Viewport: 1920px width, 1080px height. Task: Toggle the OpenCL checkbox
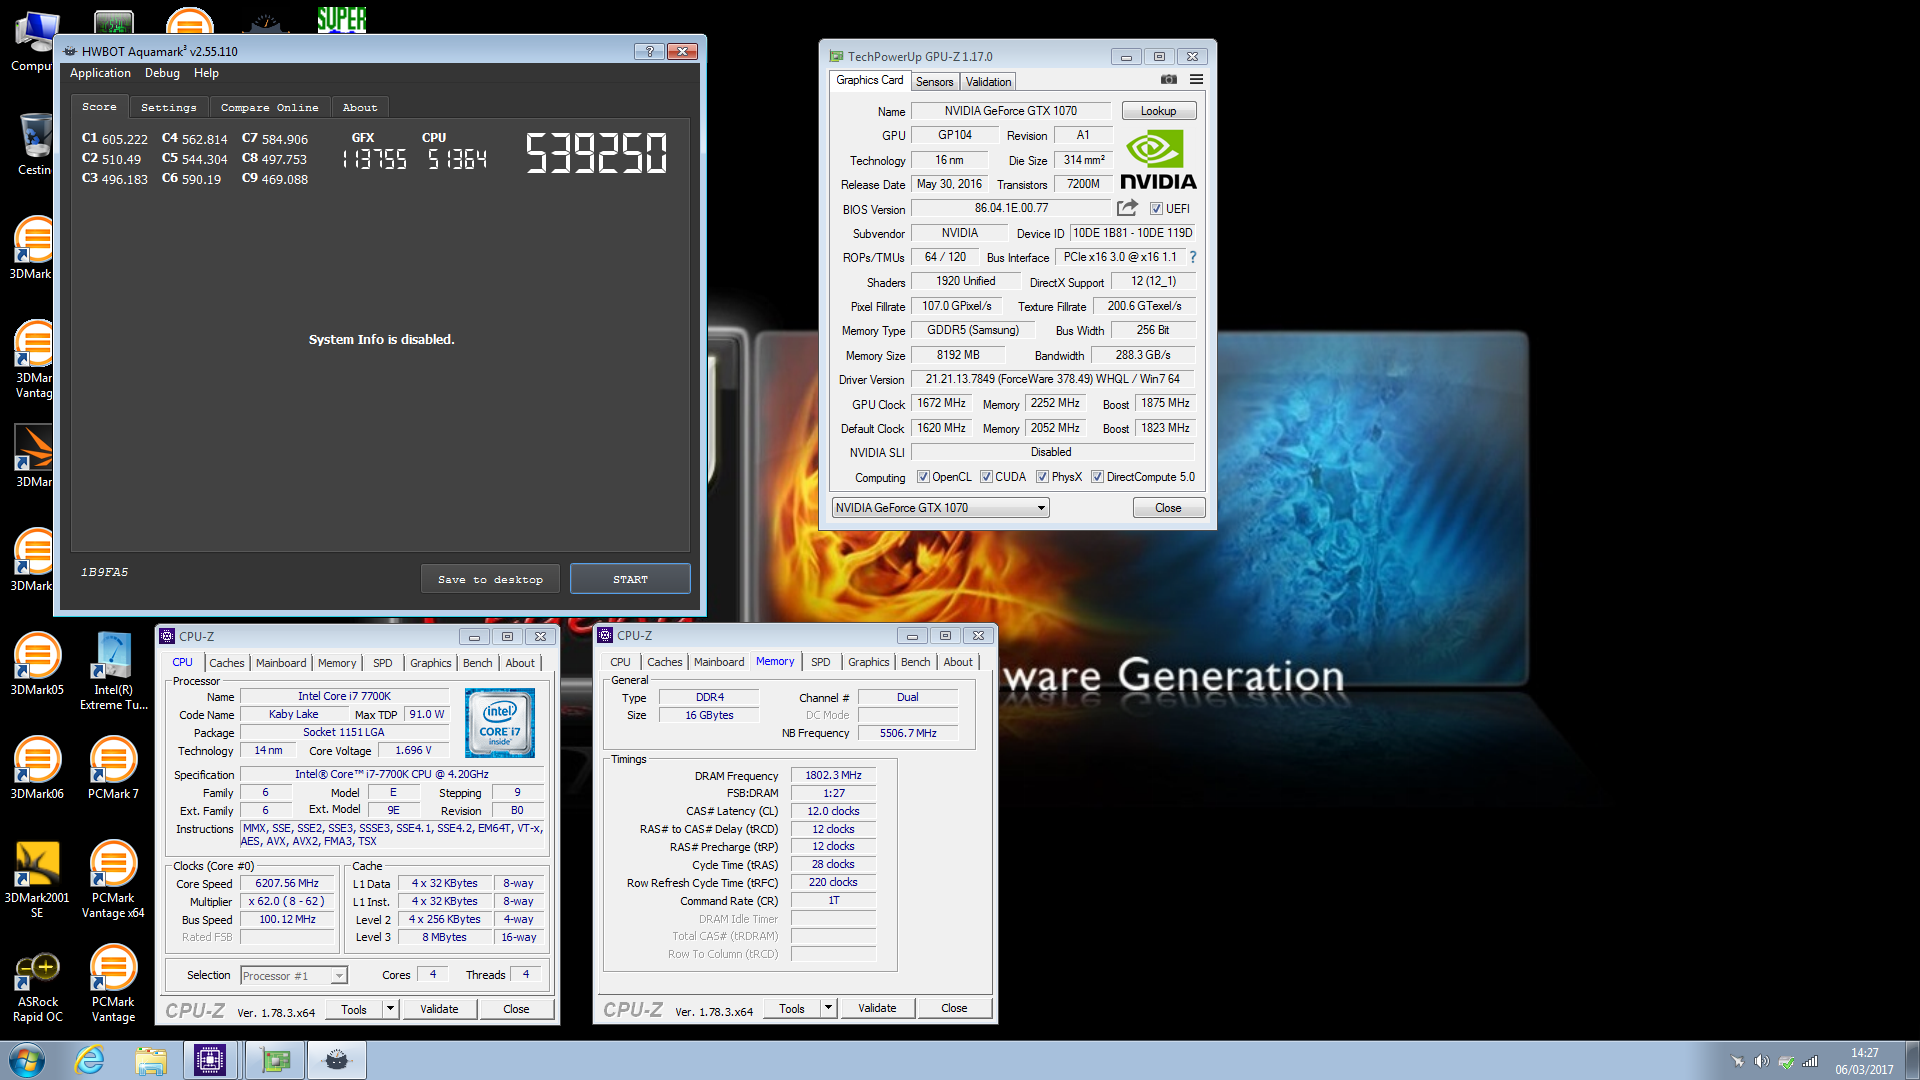(923, 477)
